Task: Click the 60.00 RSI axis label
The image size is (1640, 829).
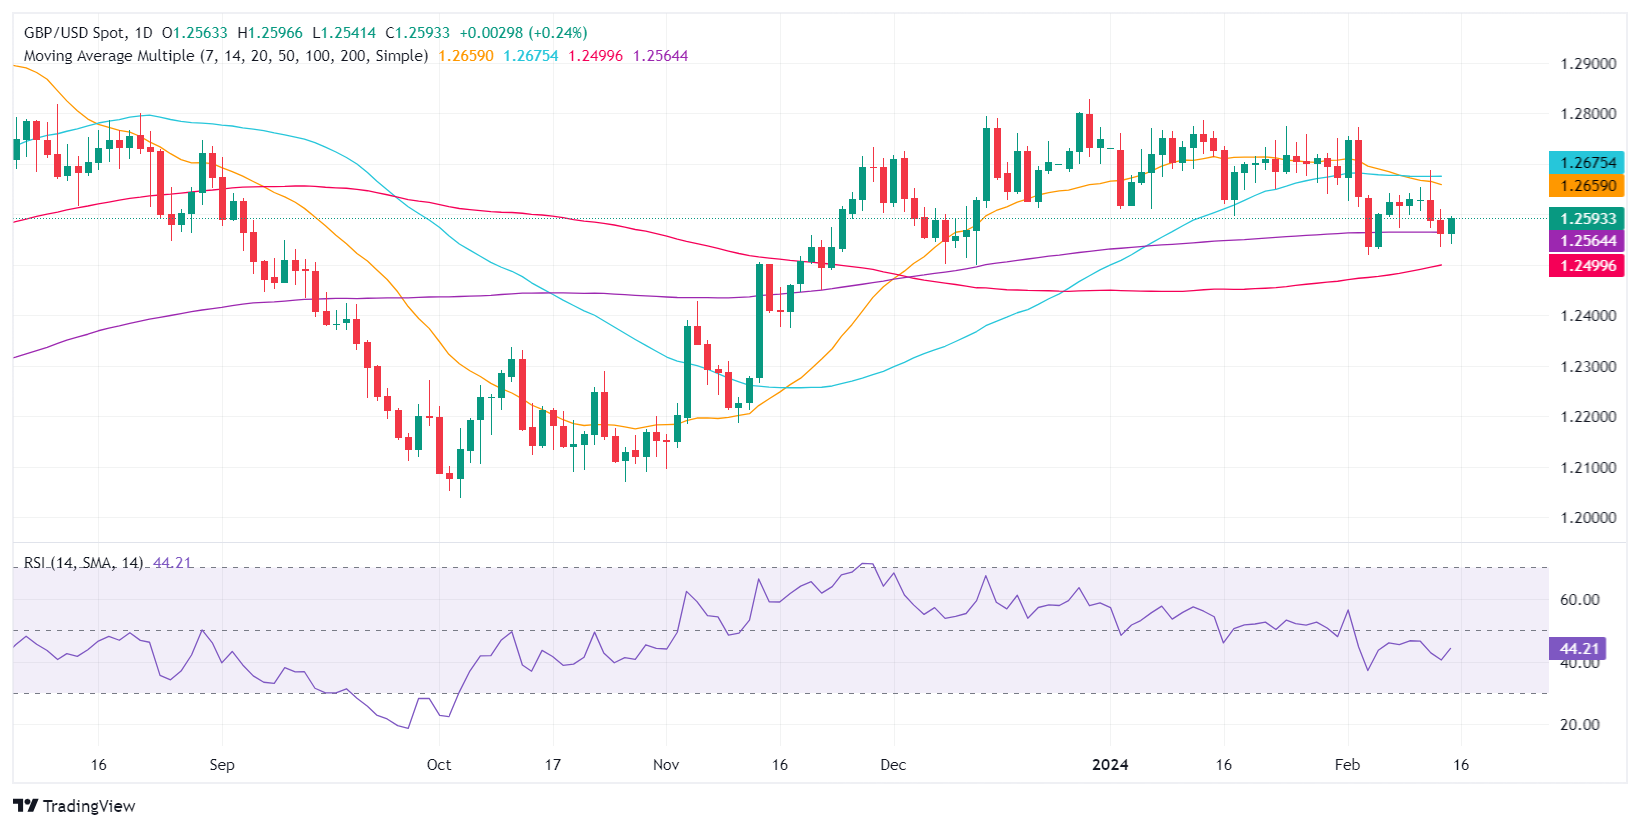Action: [1580, 600]
